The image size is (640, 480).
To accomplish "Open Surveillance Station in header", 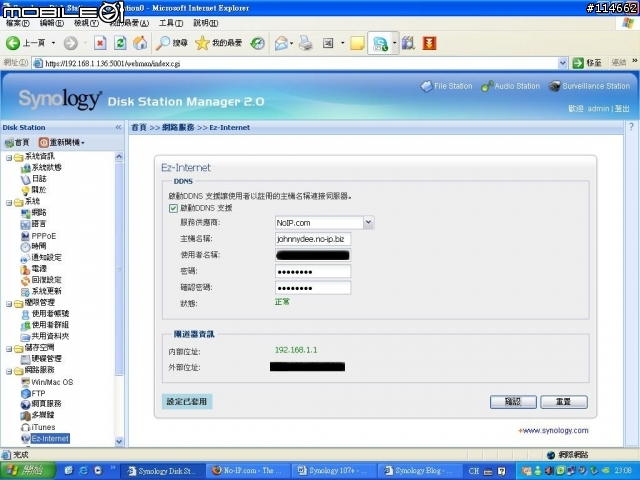I will 589,86.
